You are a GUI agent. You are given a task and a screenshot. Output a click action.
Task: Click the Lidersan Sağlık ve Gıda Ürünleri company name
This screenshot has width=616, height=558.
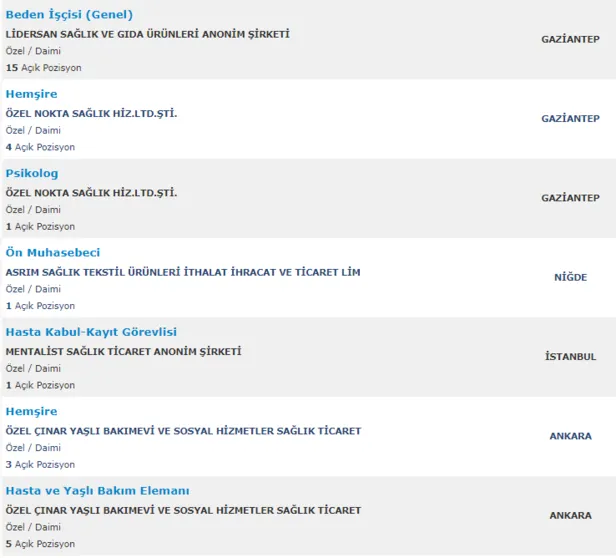tap(147, 33)
